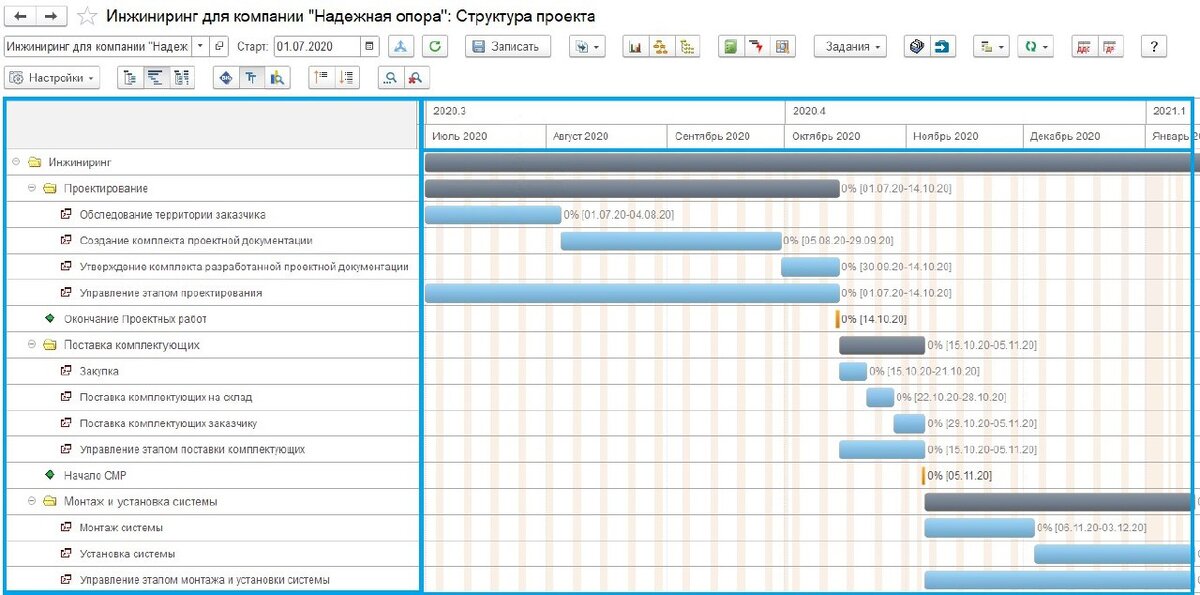The width and height of the screenshot is (1200, 595).
Task: Select the Закупка task row
Action: click(x=212, y=371)
